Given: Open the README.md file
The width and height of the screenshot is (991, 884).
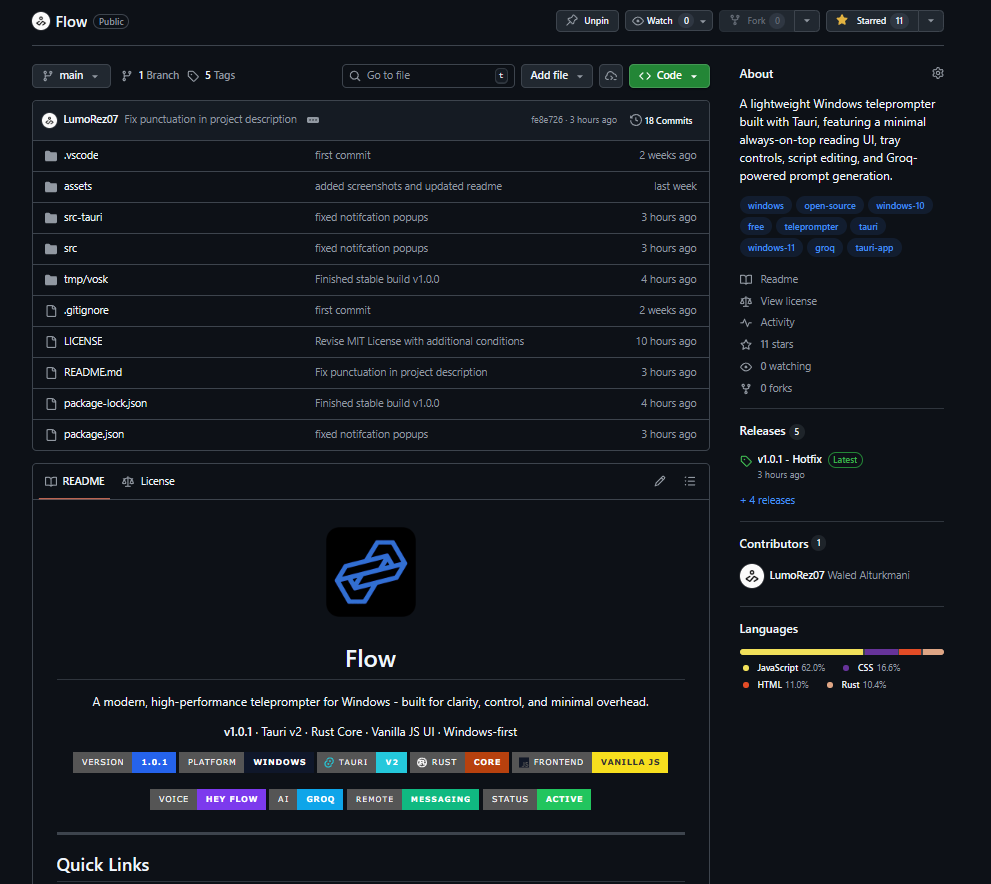Looking at the screenshot, I should pyautogui.click(x=93, y=373).
